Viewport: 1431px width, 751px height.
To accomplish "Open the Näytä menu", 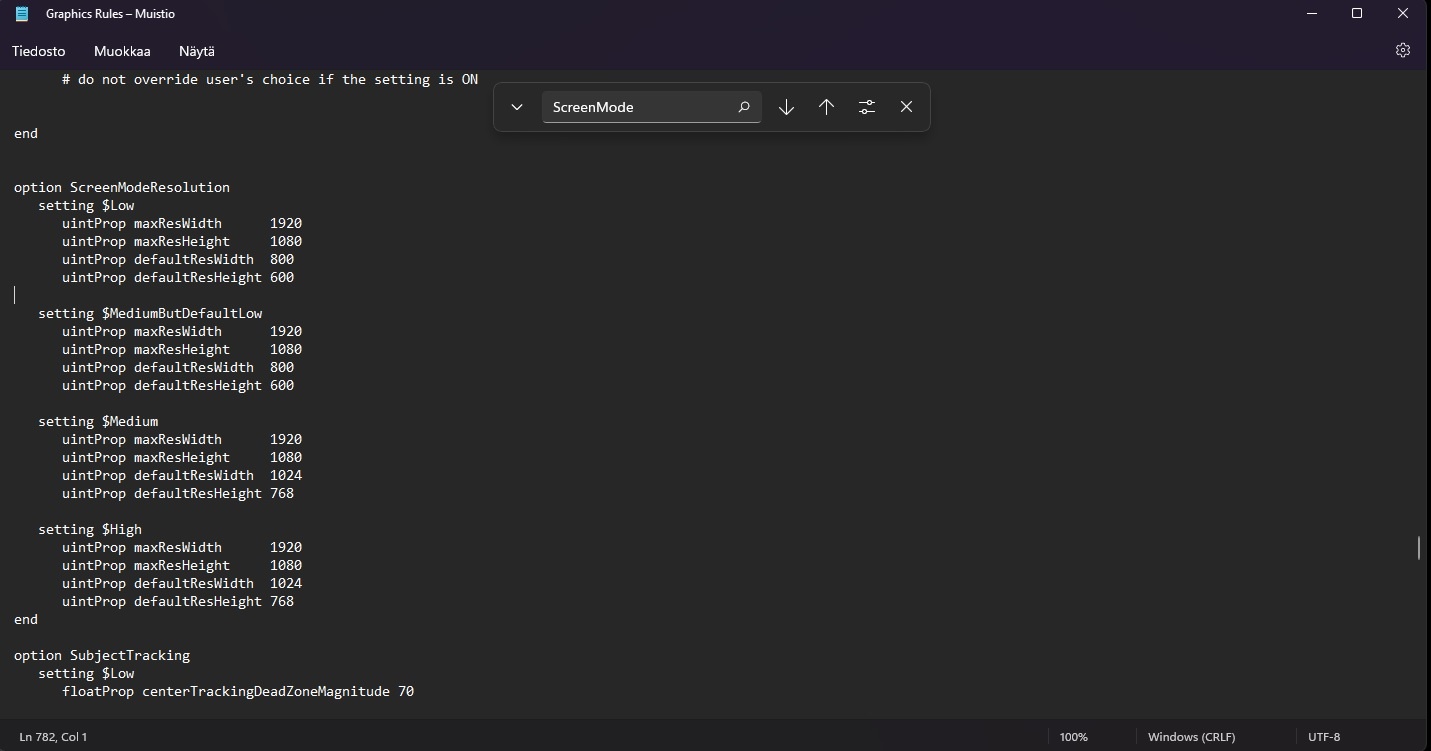I will click(x=197, y=51).
